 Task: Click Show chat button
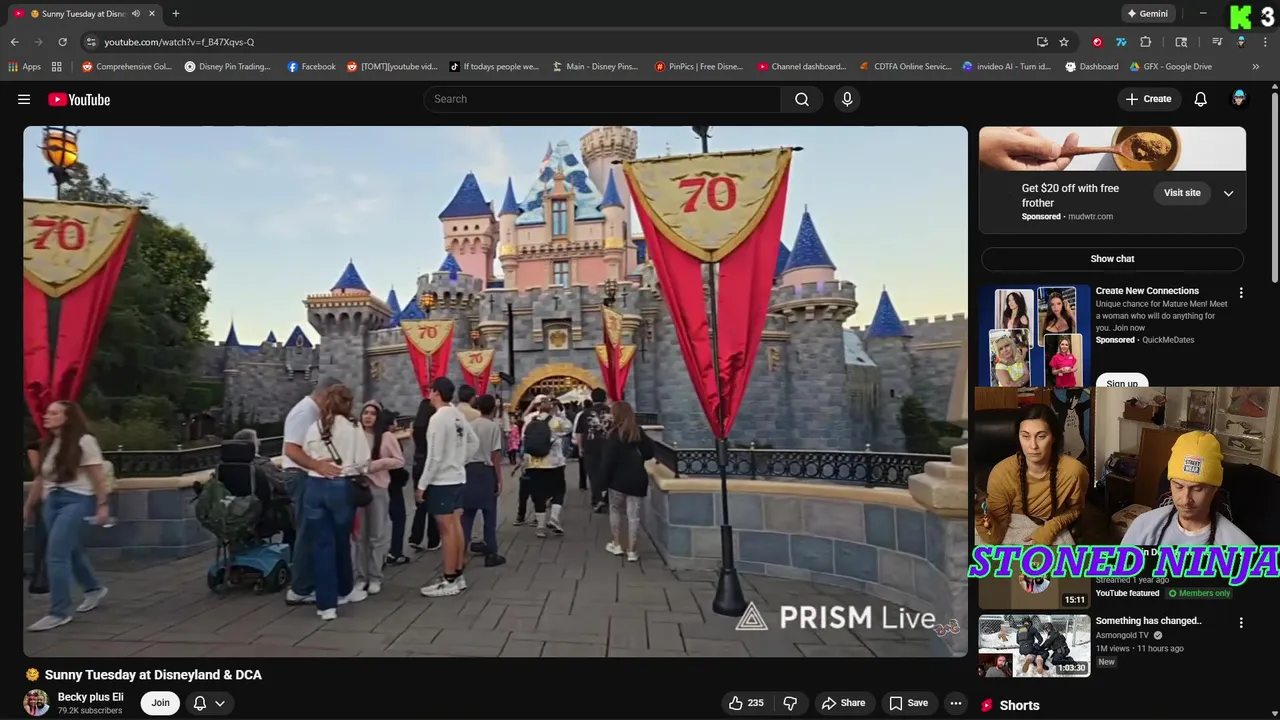pos(1112,259)
